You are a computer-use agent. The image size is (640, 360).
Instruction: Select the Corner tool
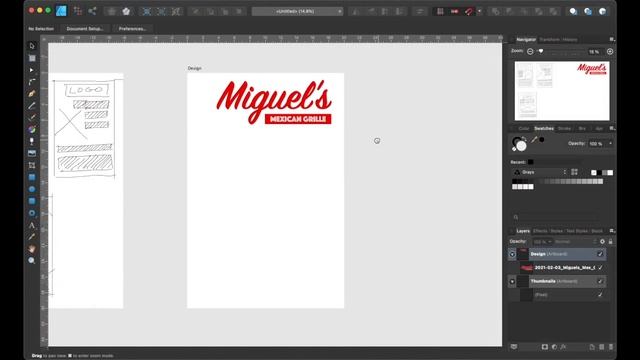click(32, 82)
